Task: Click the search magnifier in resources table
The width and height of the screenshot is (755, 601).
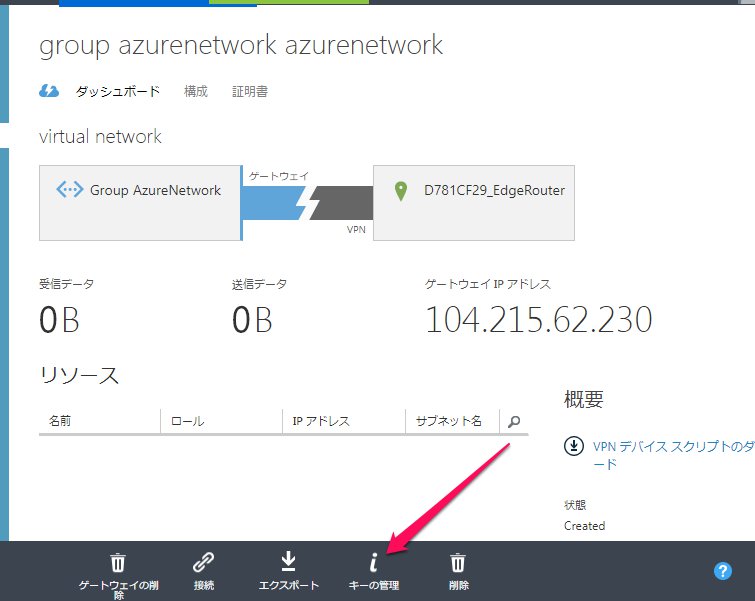Action: pyautogui.click(x=514, y=422)
